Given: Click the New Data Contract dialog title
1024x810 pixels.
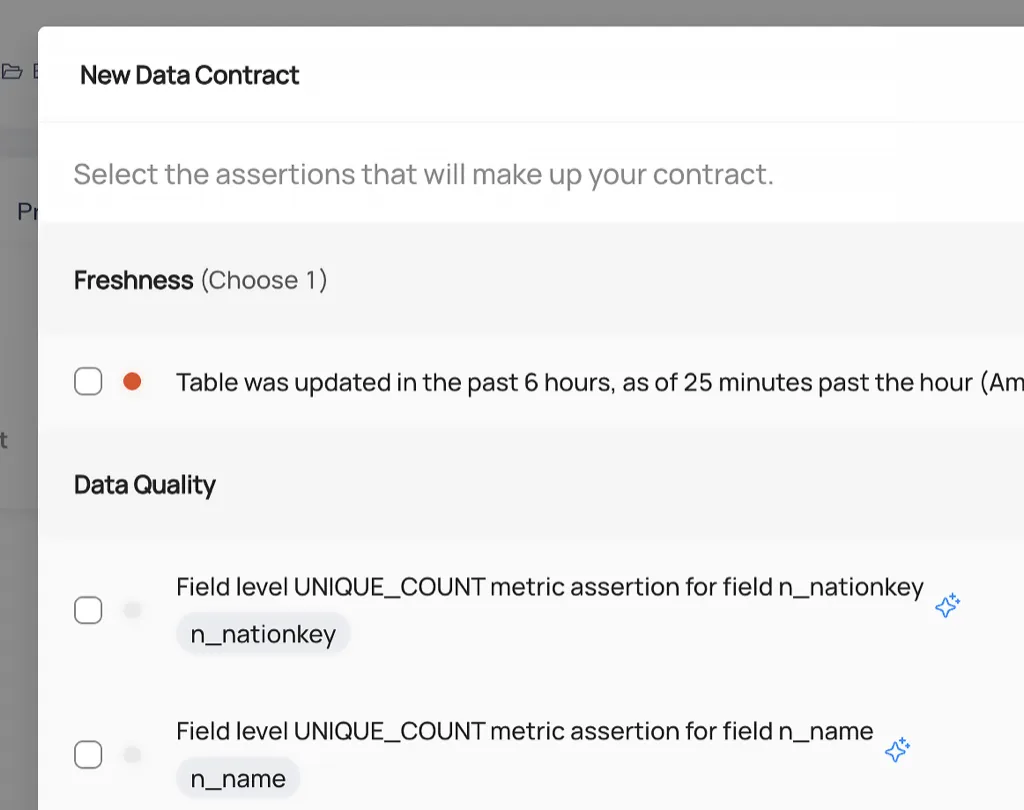Looking at the screenshot, I should point(190,75).
